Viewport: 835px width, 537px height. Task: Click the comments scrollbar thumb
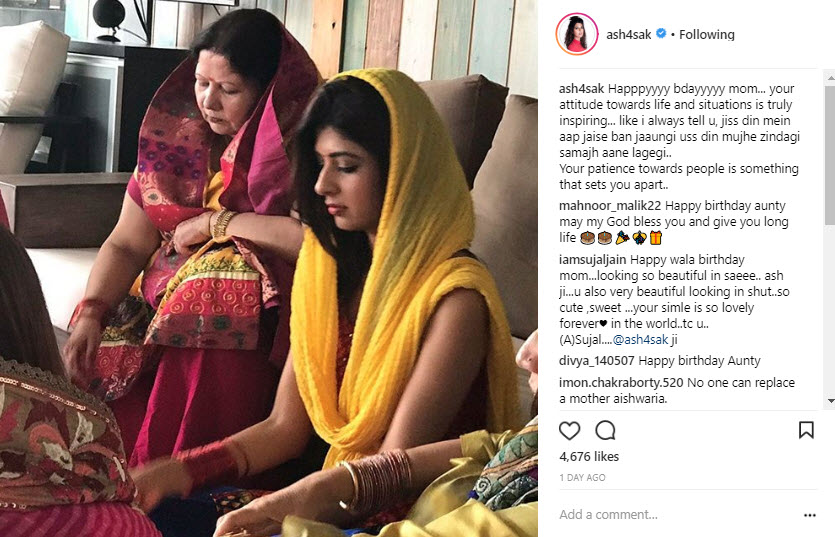830,154
